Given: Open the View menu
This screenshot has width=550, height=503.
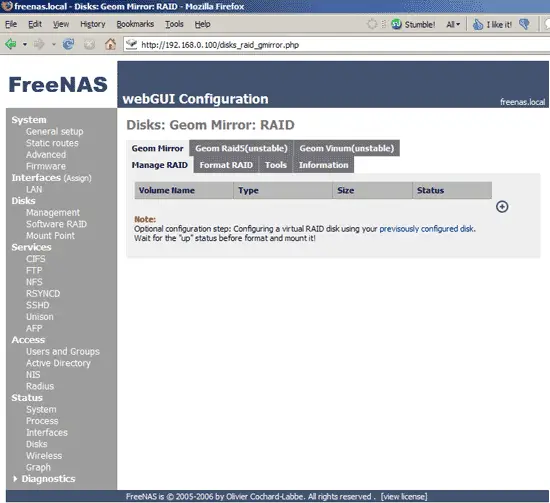Looking at the screenshot, I should (61, 24).
